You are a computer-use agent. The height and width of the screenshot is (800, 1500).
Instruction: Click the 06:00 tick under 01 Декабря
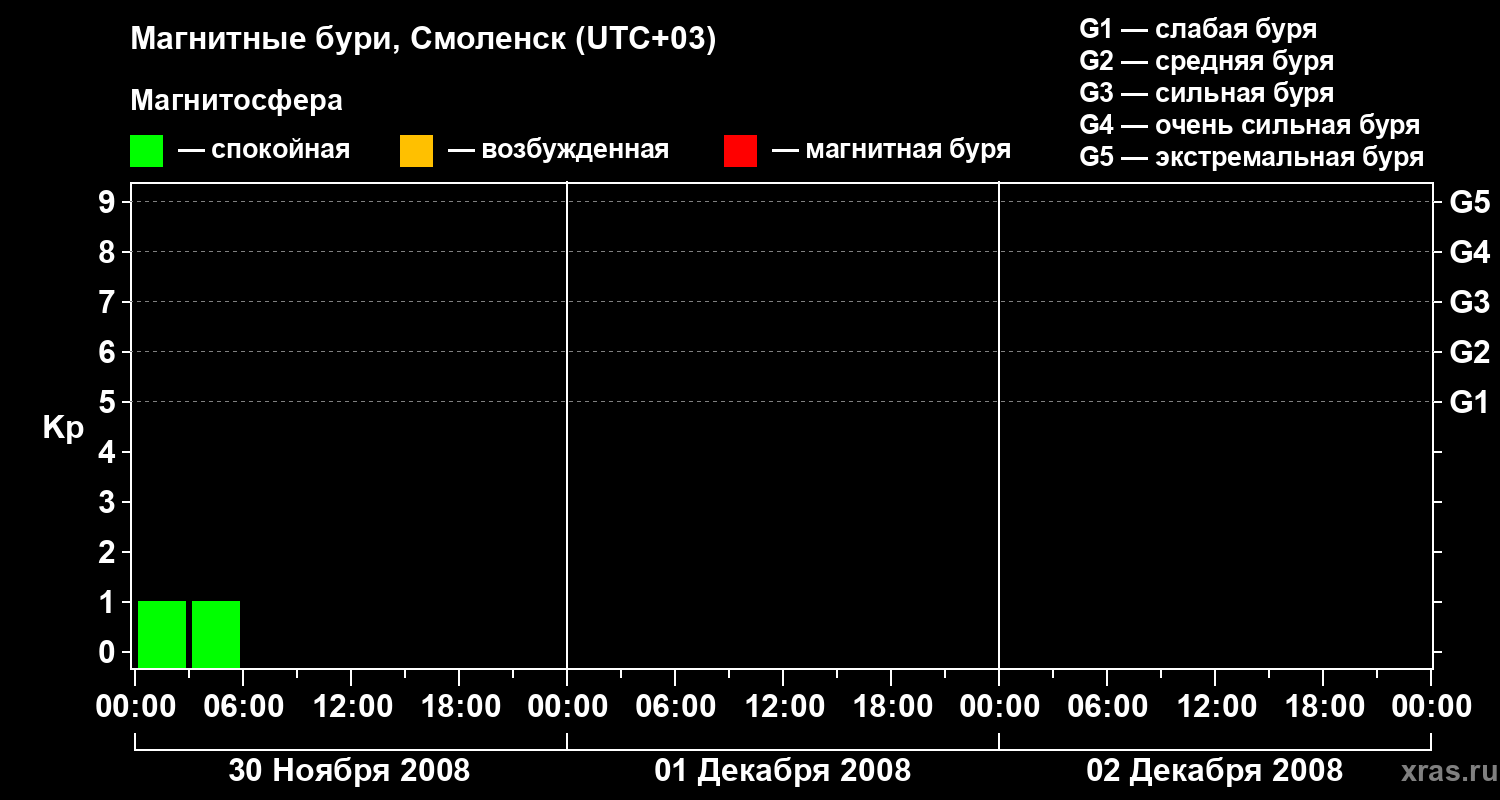pos(675,706)
